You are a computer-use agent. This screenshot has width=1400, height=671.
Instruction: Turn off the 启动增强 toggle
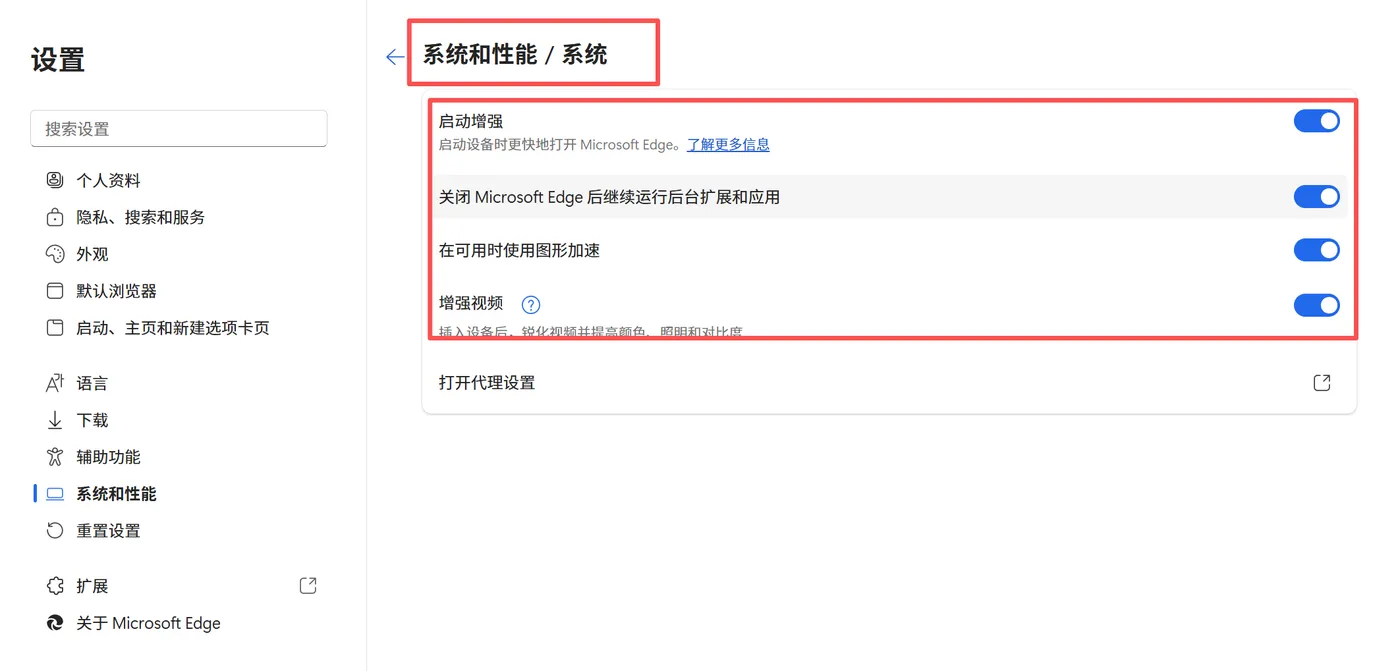[1316, 121]
